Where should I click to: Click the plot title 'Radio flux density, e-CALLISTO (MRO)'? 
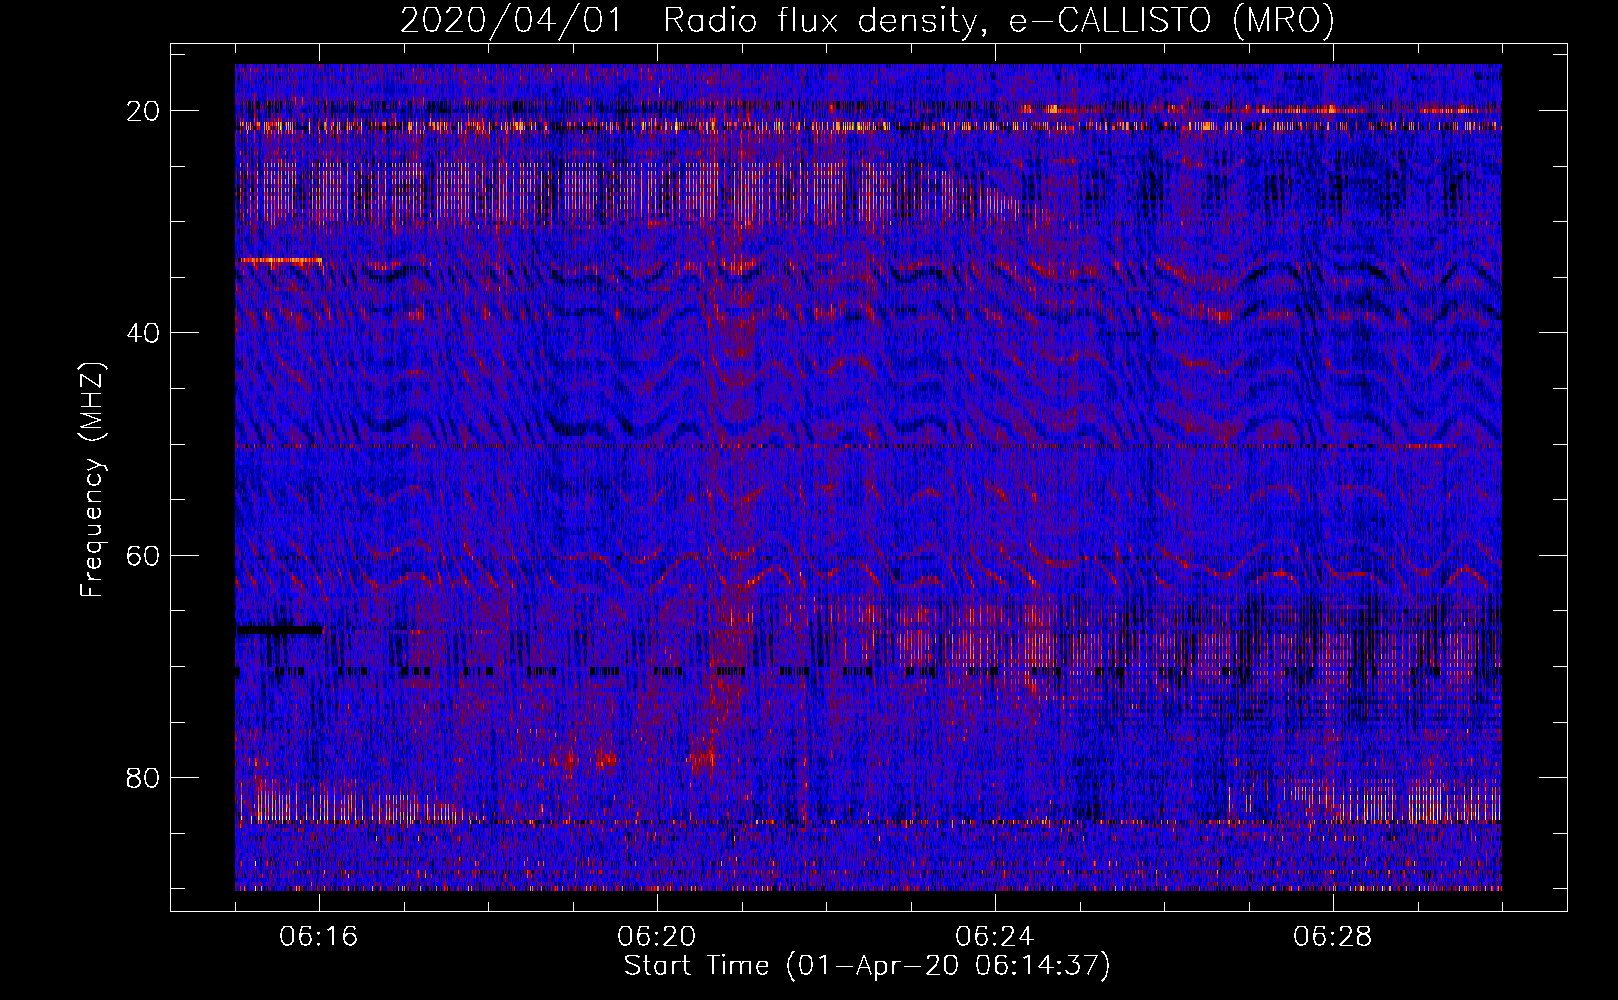click(999, 20)
